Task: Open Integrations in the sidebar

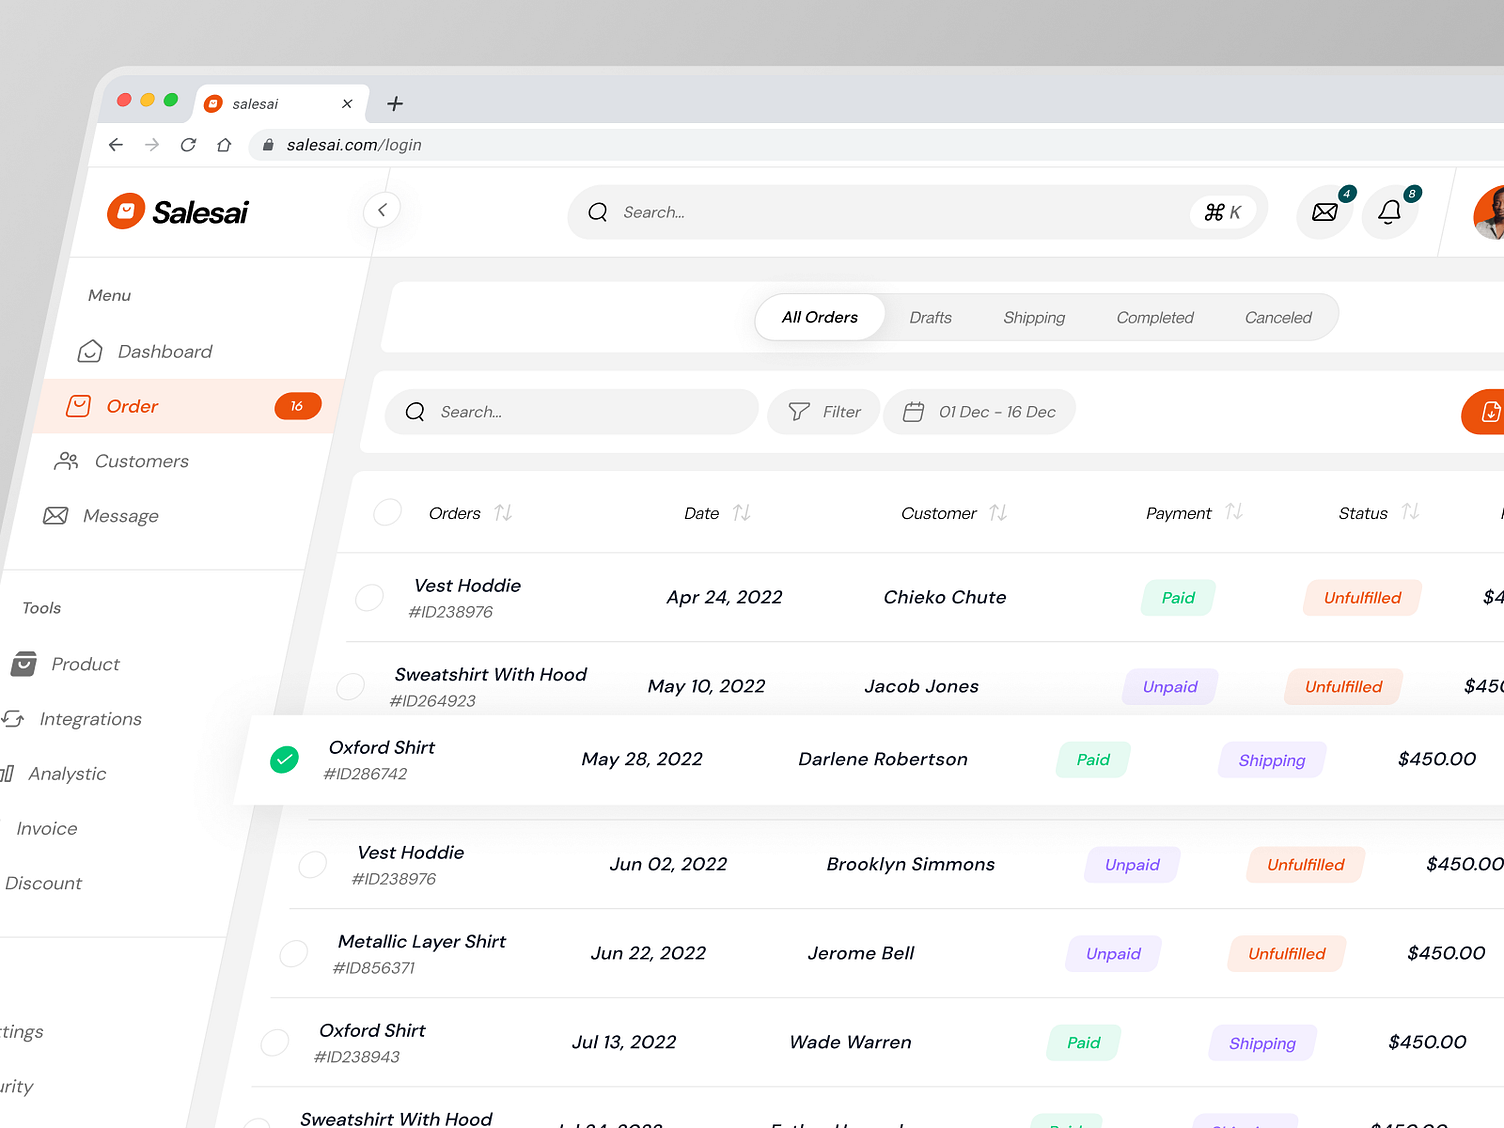Action: point(91,718)
